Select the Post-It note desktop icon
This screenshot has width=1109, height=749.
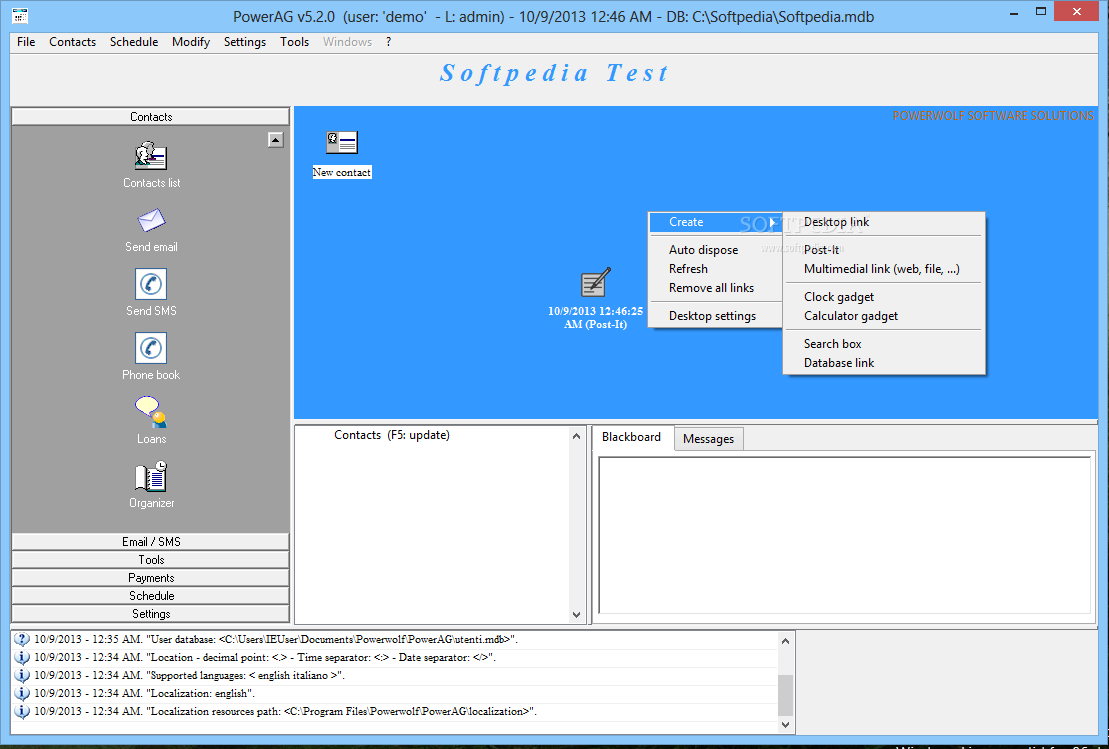coord(595,283)
